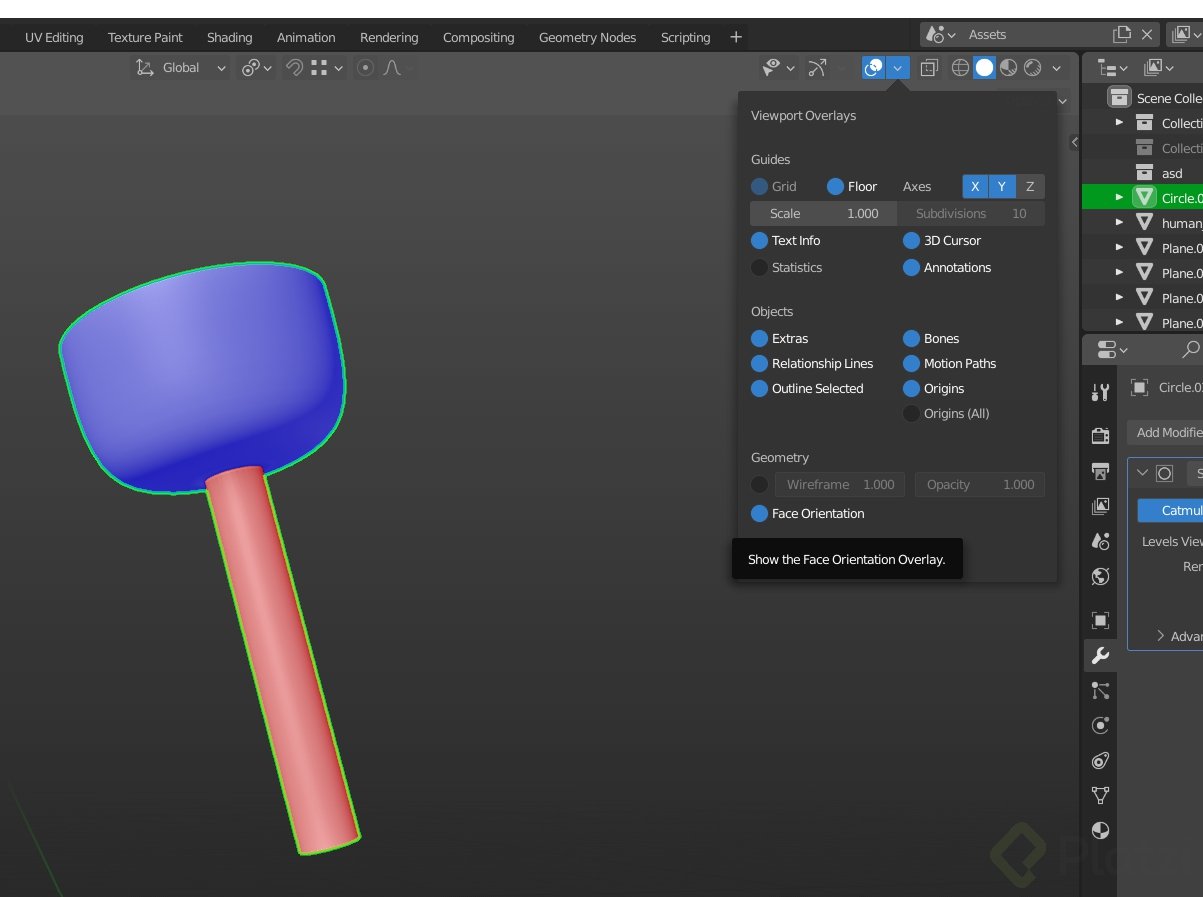Switch to Texture Paint workspace
The image size is (1203, 897).
point(145,37)
